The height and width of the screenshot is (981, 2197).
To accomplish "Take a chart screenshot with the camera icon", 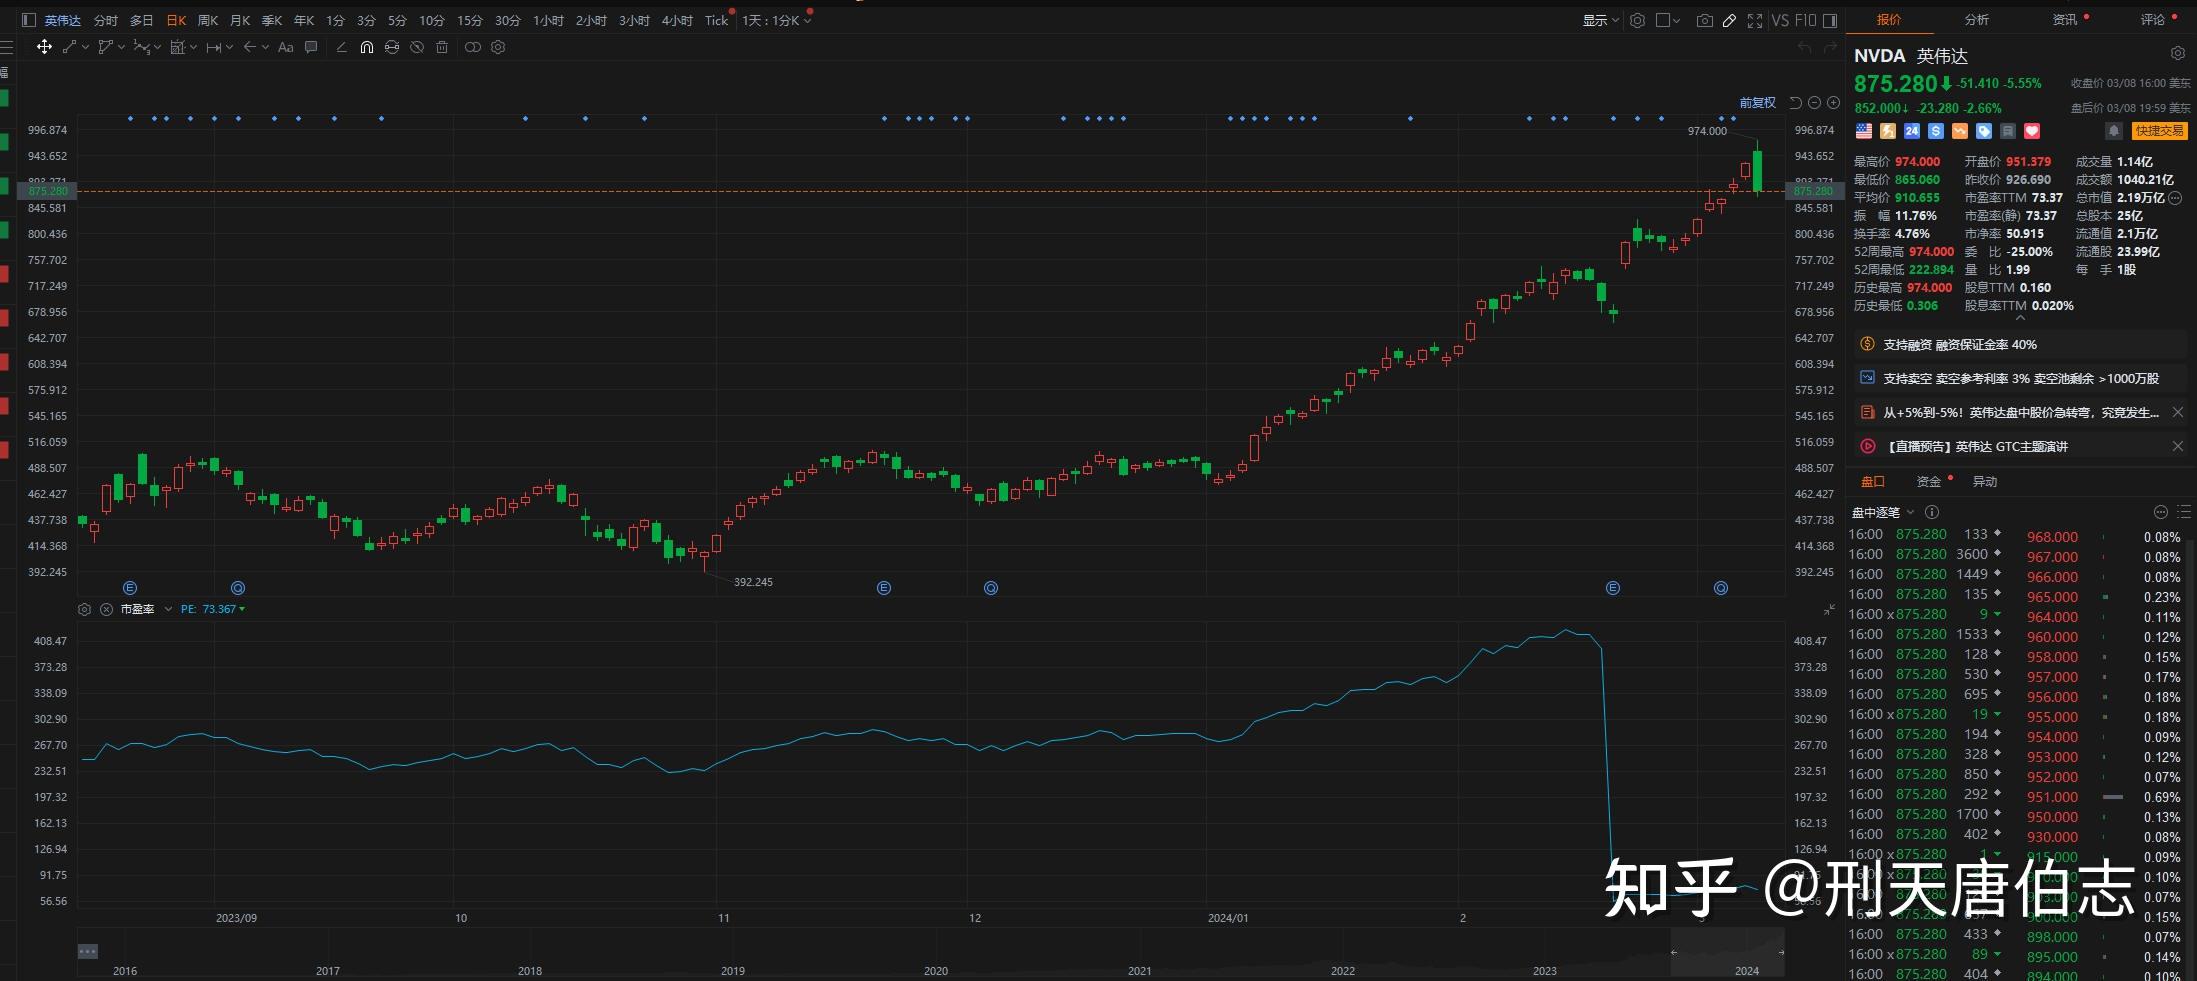I will pyautogui.click(x=1704, y=20).
